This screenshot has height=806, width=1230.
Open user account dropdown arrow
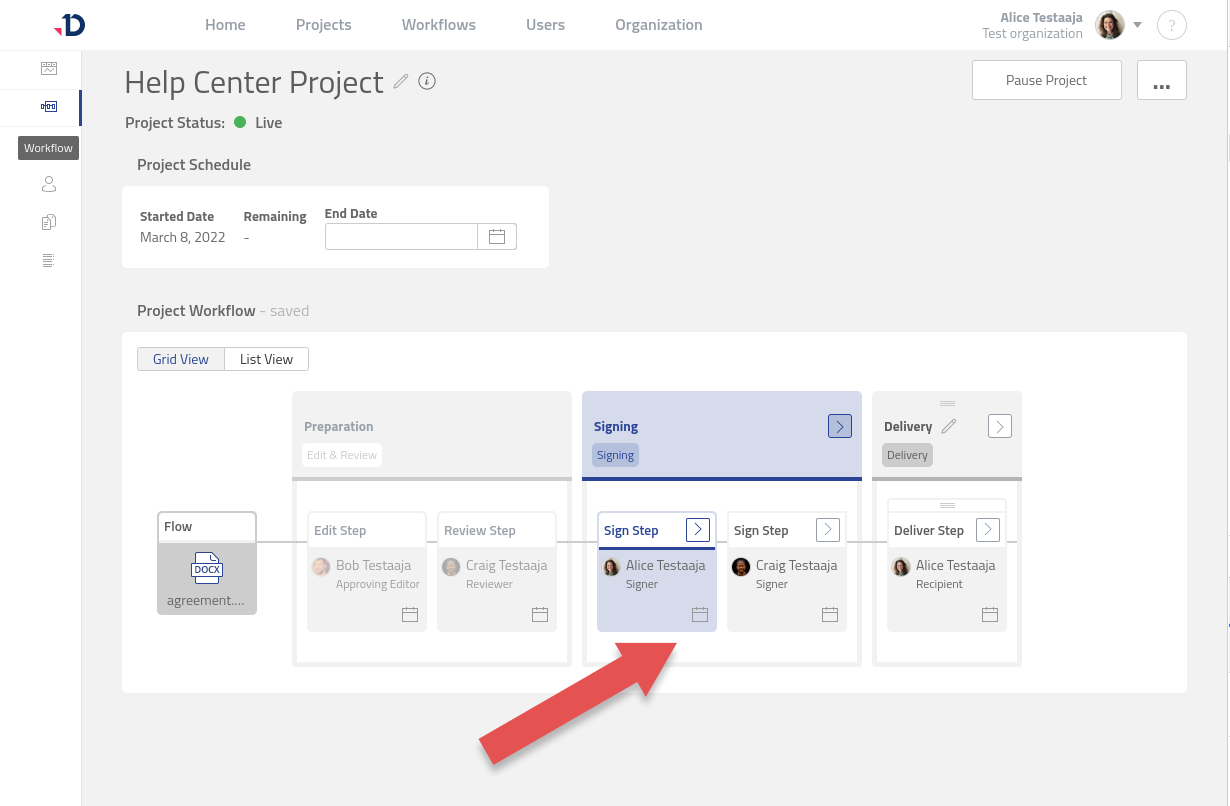click(1137, 25)
